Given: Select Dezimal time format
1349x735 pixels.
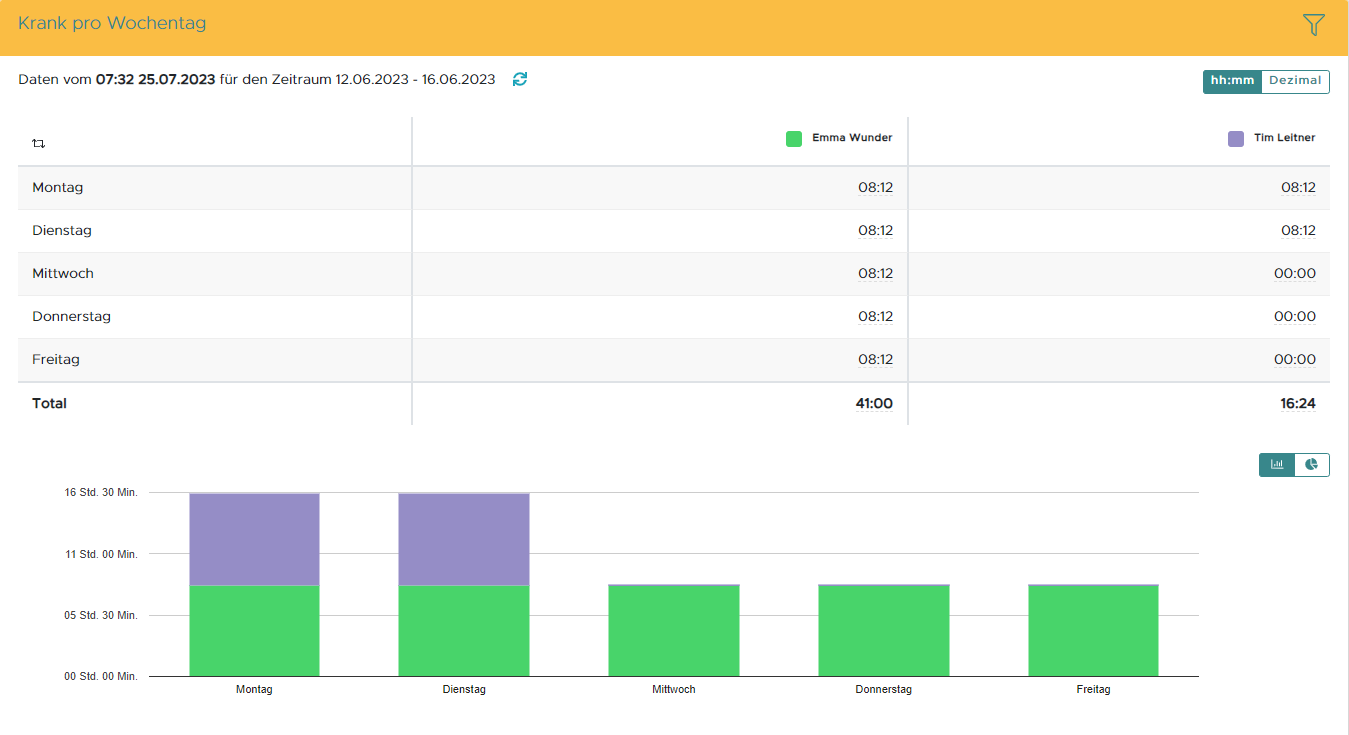Looking at the screenshot, I should coord(1295,81).
